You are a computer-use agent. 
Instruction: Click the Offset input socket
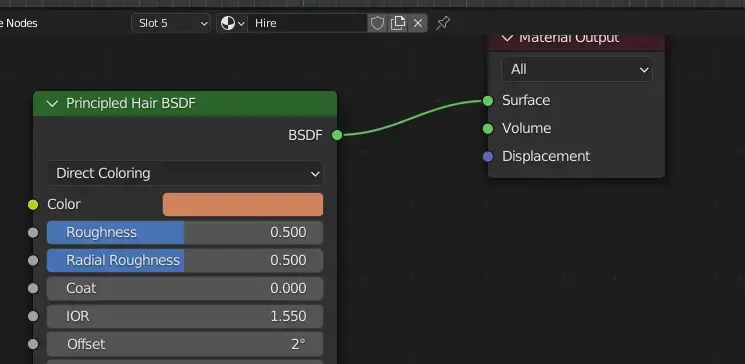pyautogui.click(x=33, y=344)
